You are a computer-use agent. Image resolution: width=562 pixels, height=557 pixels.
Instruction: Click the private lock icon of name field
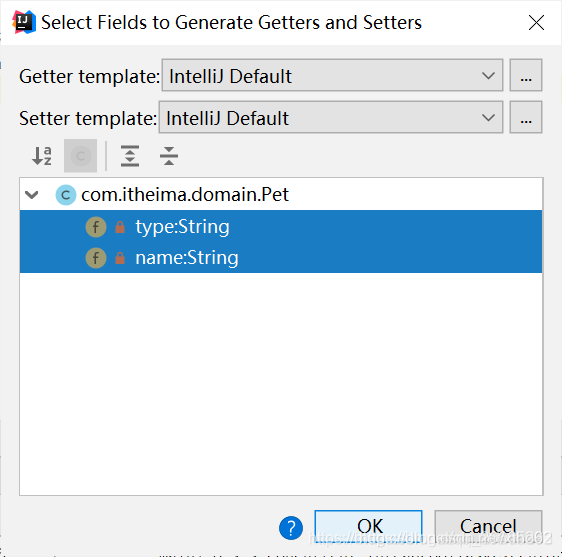click(x=120, y=258)
